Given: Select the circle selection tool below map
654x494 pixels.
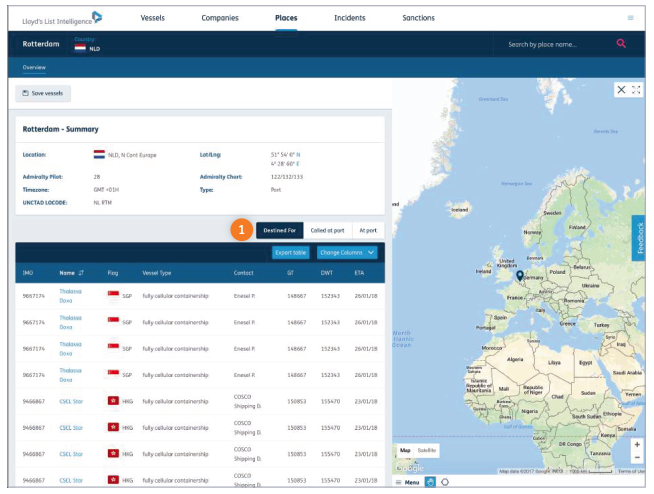Looking at the screenshot, I should coord(445,482).
